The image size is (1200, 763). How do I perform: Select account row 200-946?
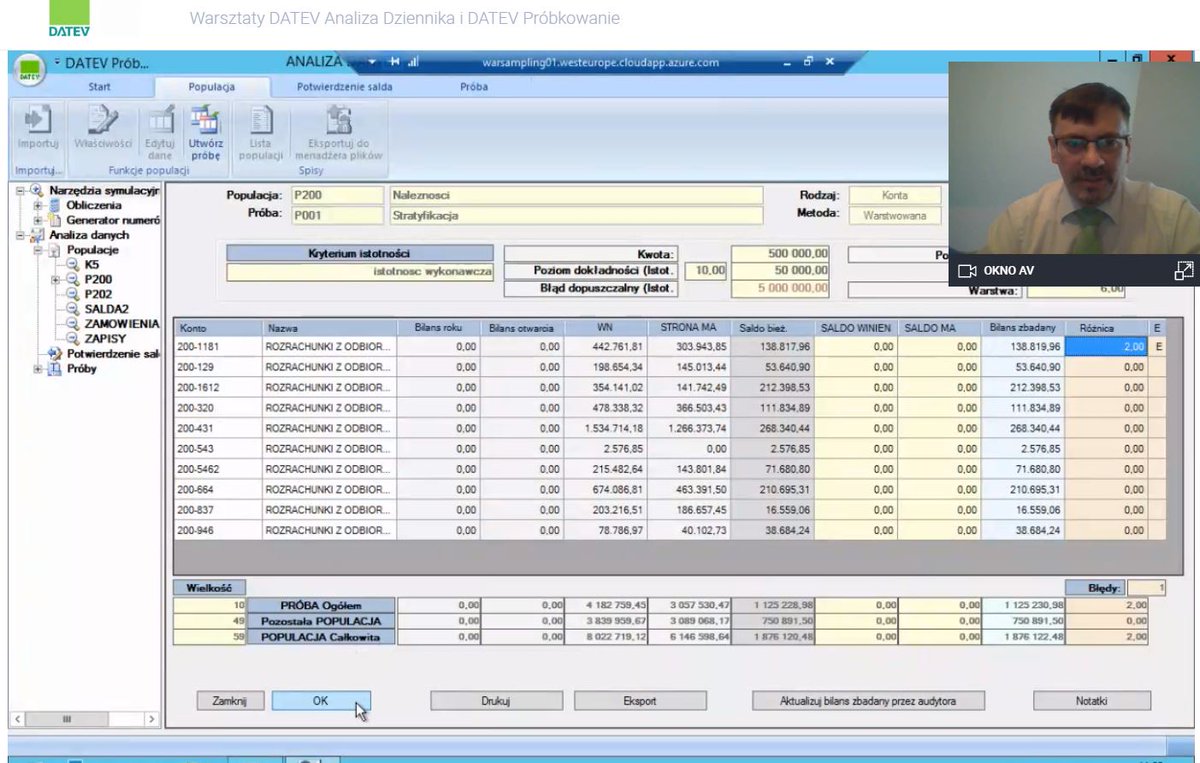point(668,530)
